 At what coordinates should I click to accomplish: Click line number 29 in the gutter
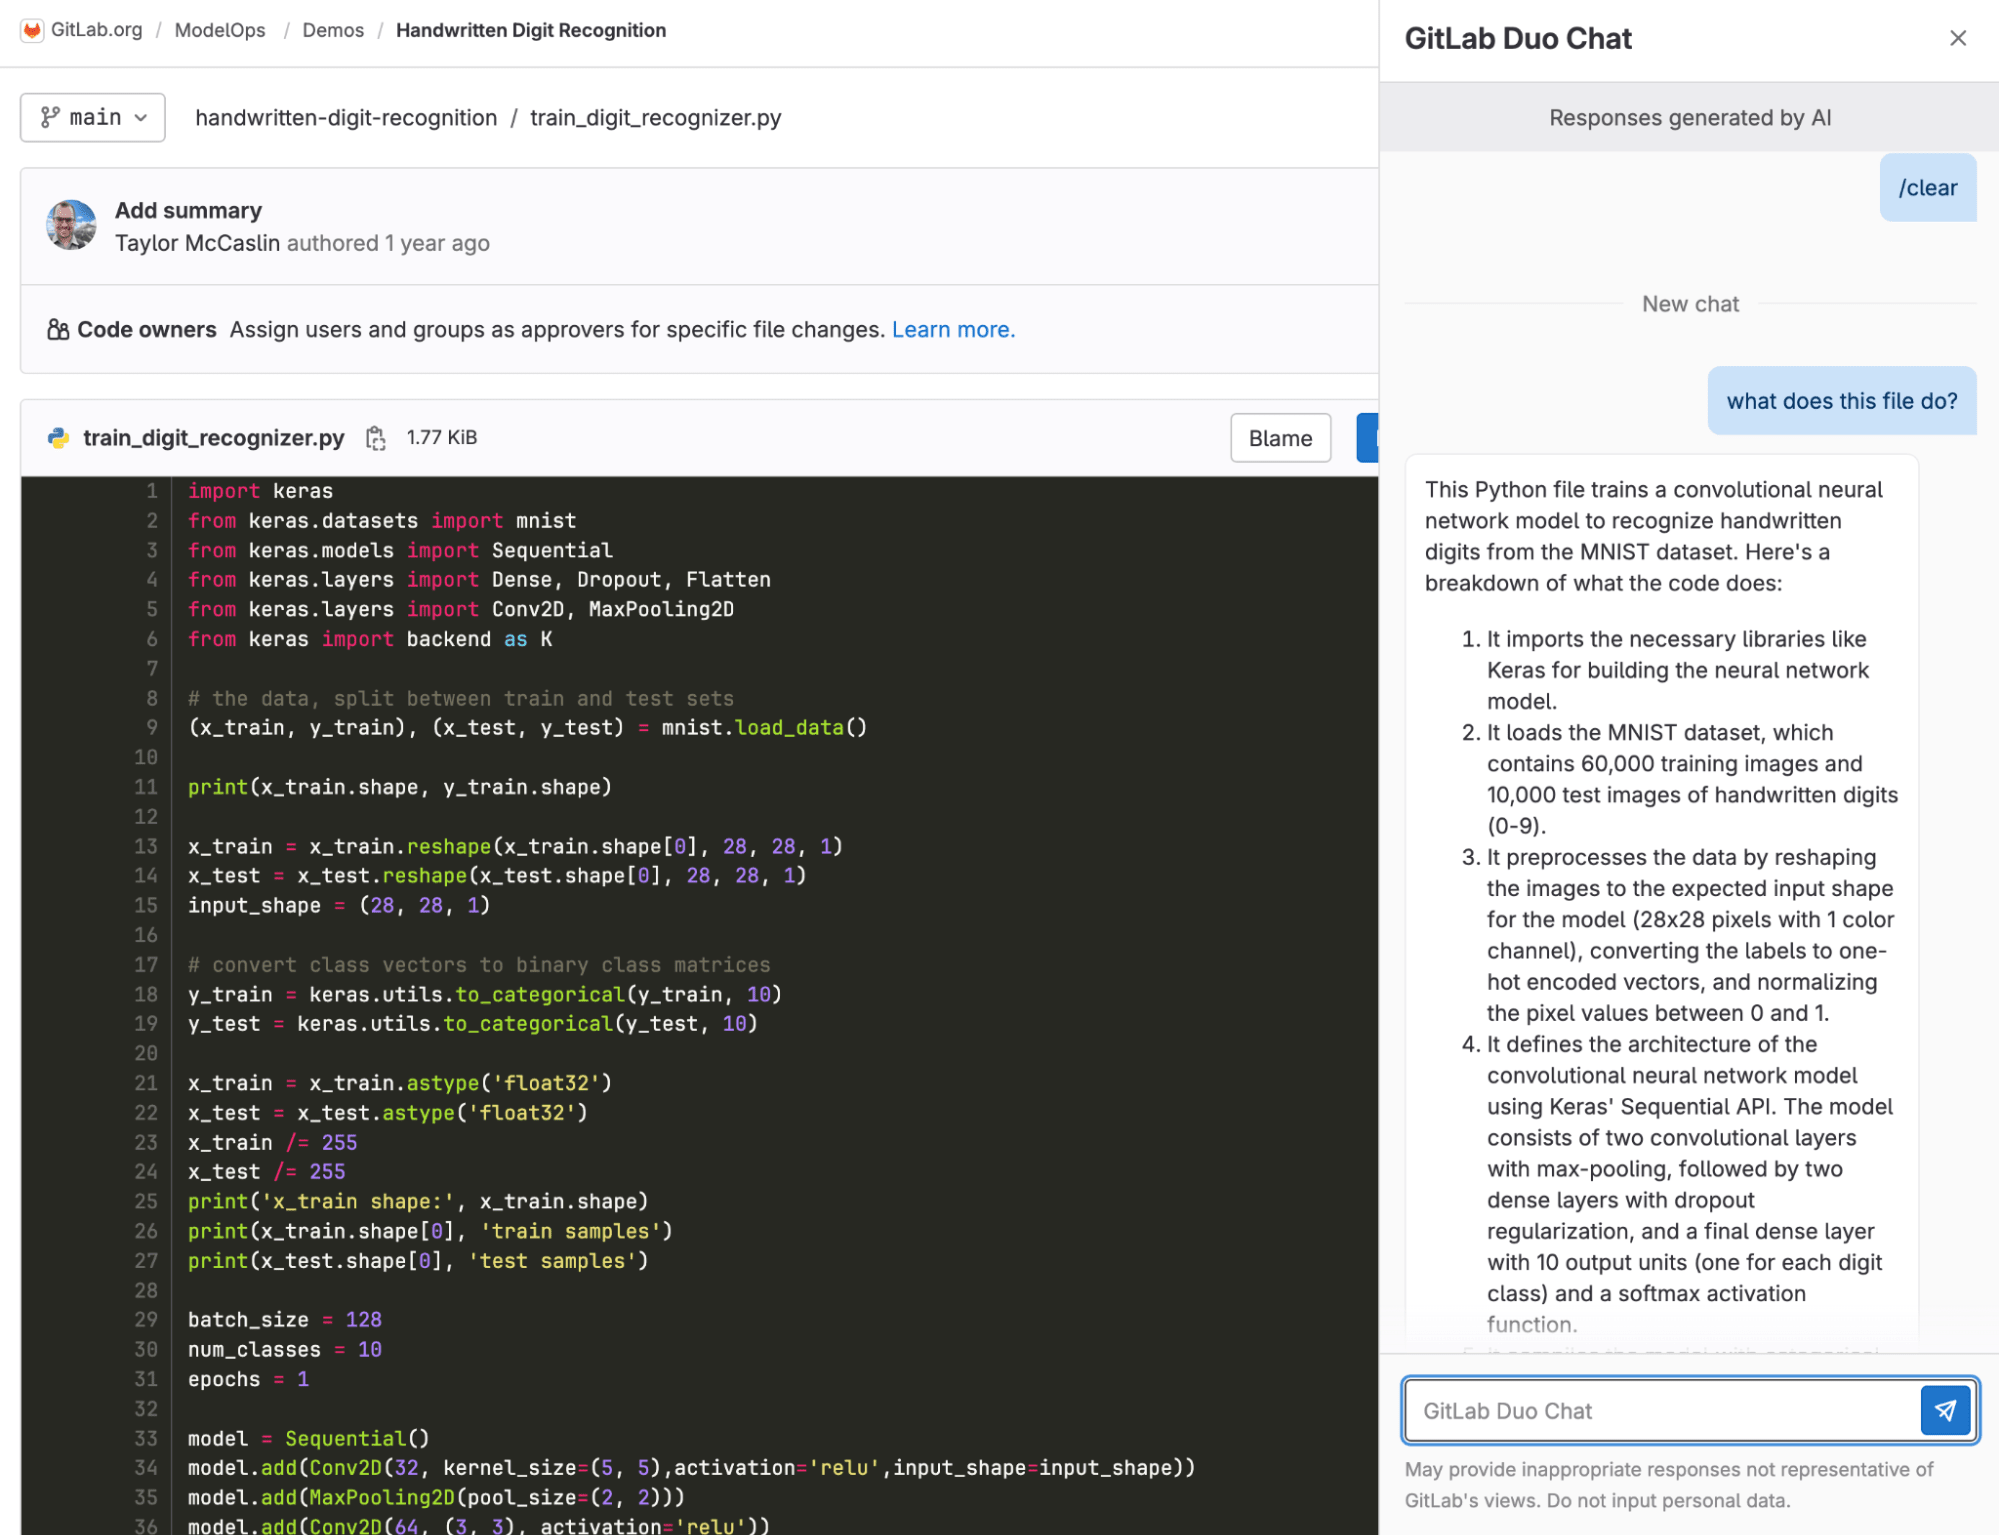point(146,1320)
